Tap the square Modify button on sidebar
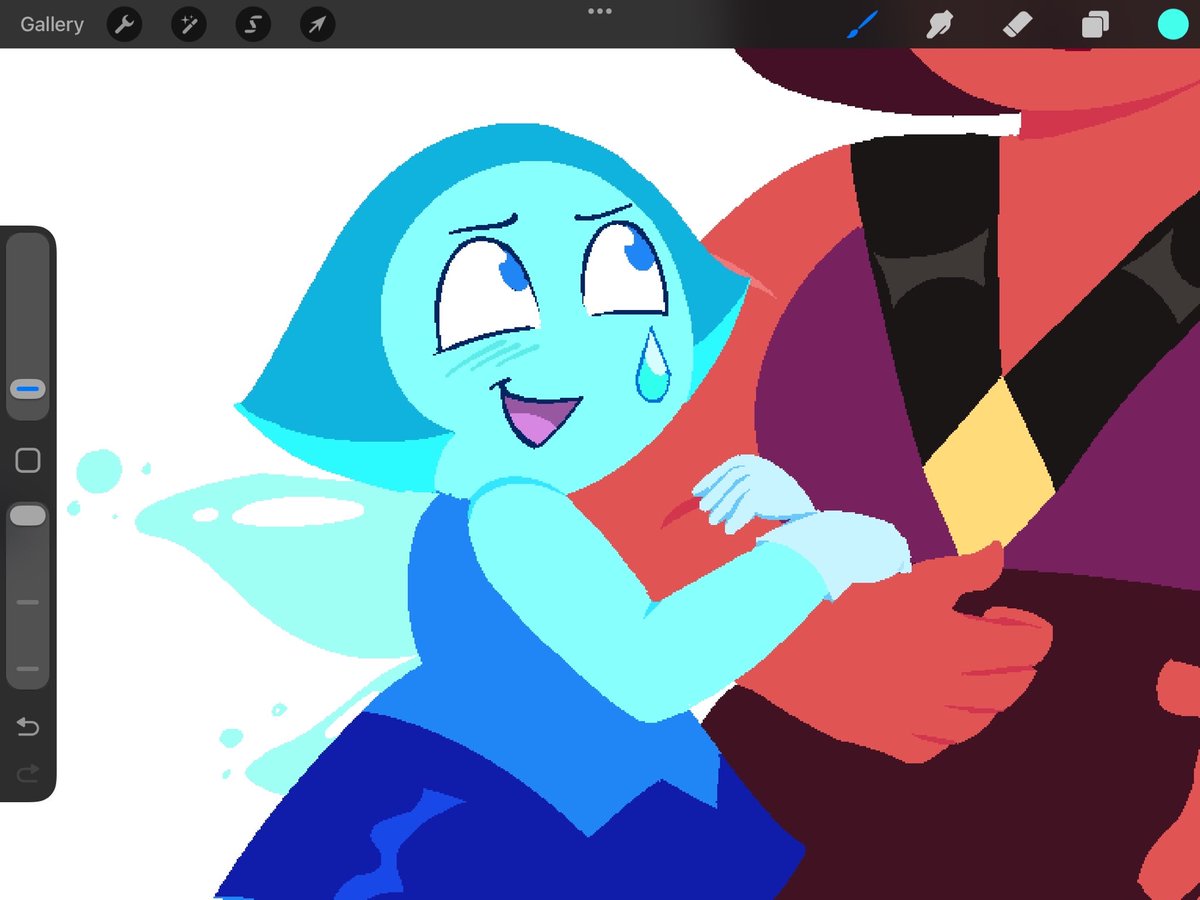This screenshot has height=900, width=1200. coord(28,460)
